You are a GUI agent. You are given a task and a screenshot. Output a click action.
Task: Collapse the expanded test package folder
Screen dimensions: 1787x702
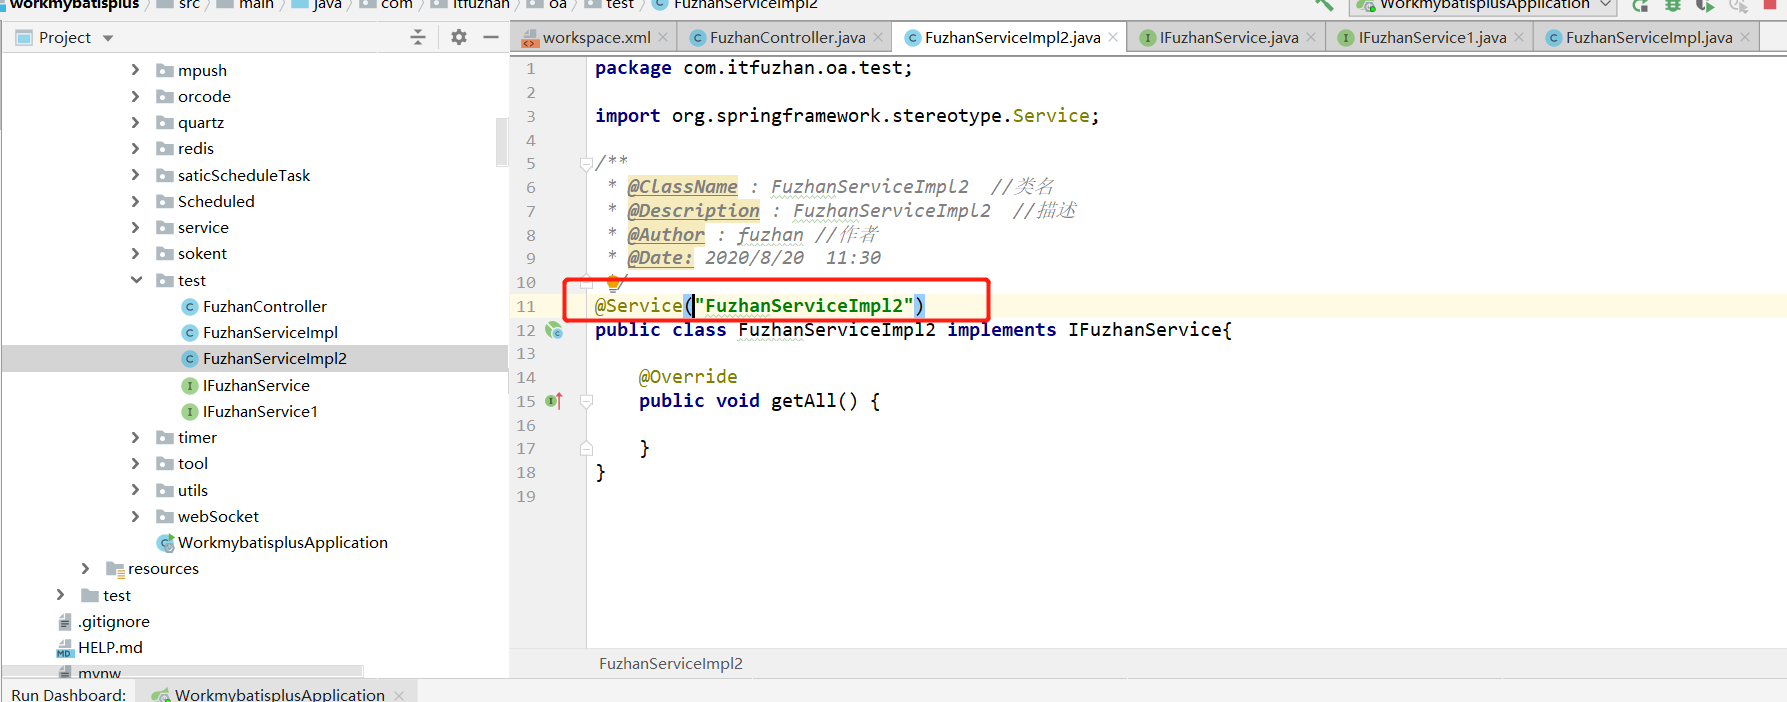coord(136,280)
